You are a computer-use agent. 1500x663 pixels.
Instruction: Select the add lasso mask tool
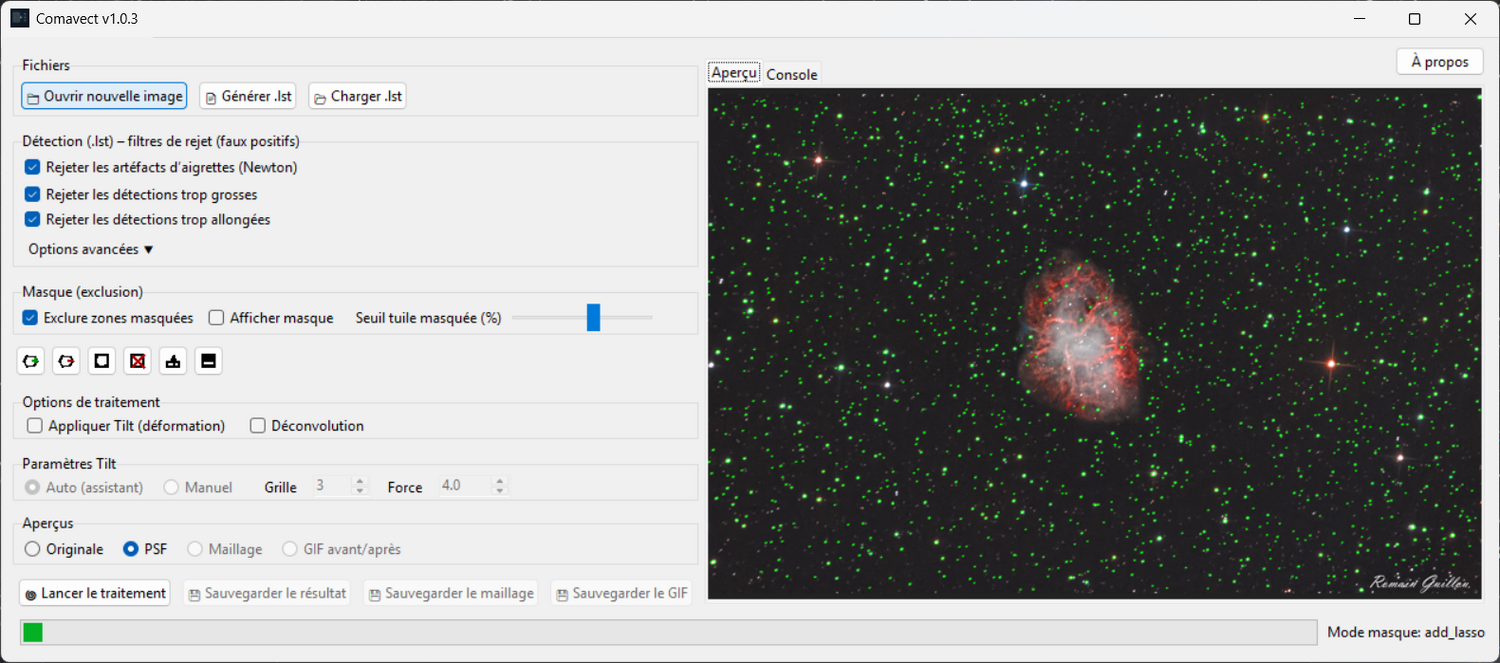[30, 360]
